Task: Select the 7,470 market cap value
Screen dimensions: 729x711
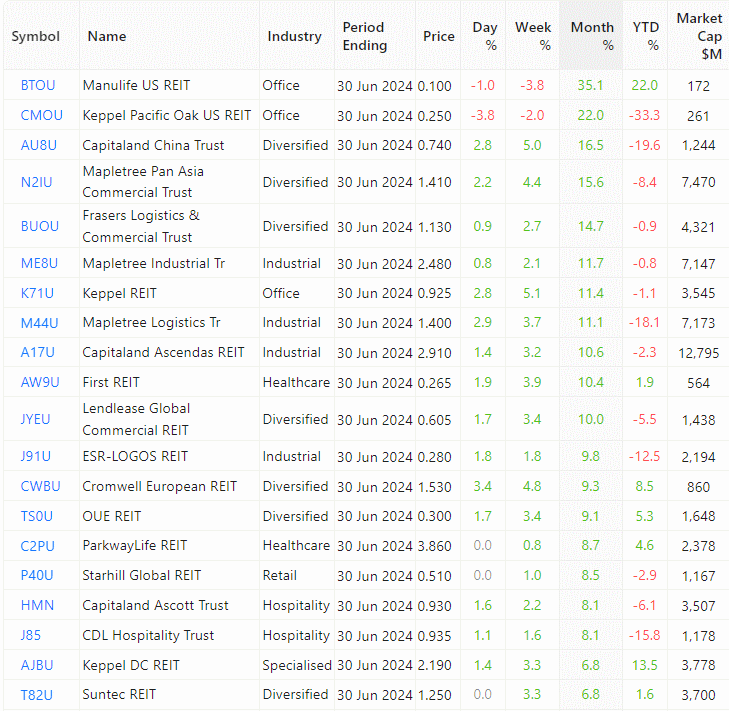Action: click(x=698, y=182)
